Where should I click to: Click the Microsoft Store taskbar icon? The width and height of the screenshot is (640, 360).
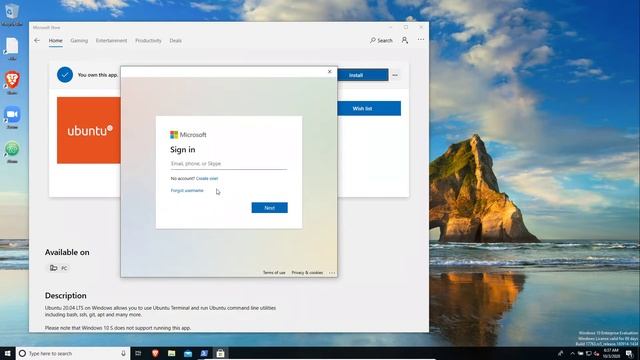click(x=220, y=353)
